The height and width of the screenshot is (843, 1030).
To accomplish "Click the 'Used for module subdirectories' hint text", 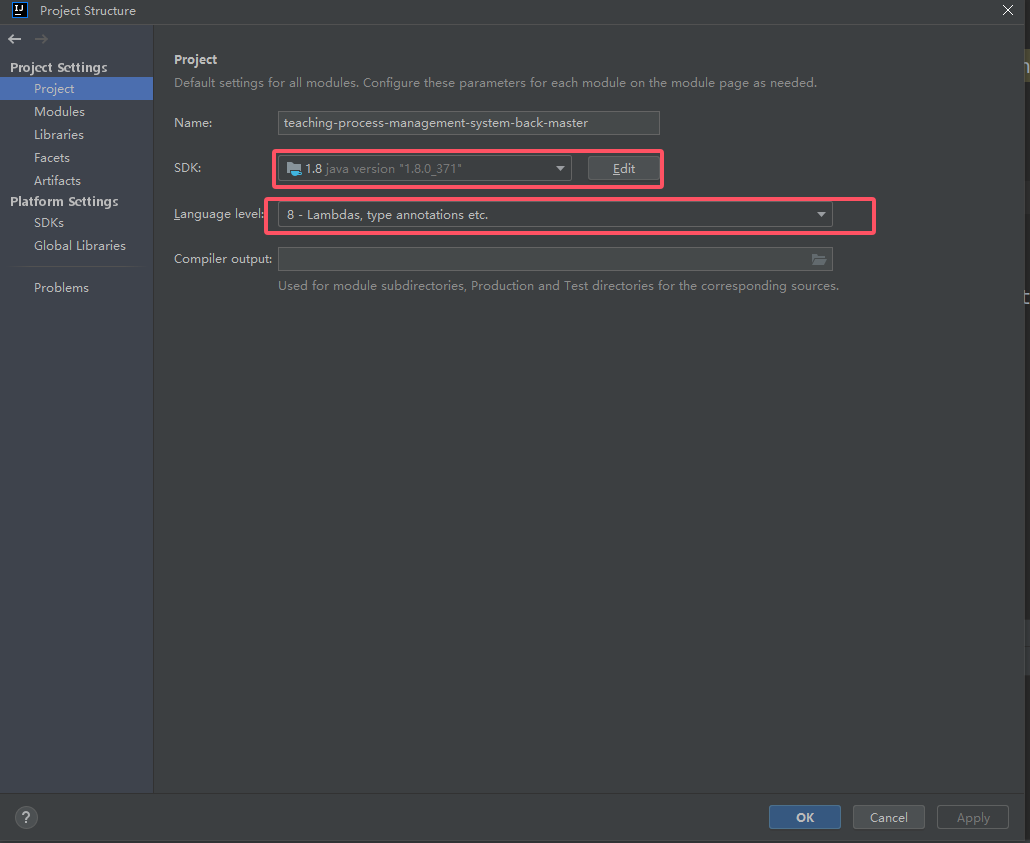I will click(x=558, y=286).
